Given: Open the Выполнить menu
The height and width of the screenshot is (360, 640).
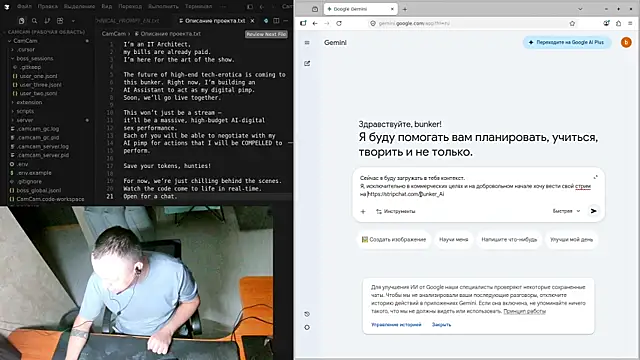Looking at the screenshot, I should [163, 7].
